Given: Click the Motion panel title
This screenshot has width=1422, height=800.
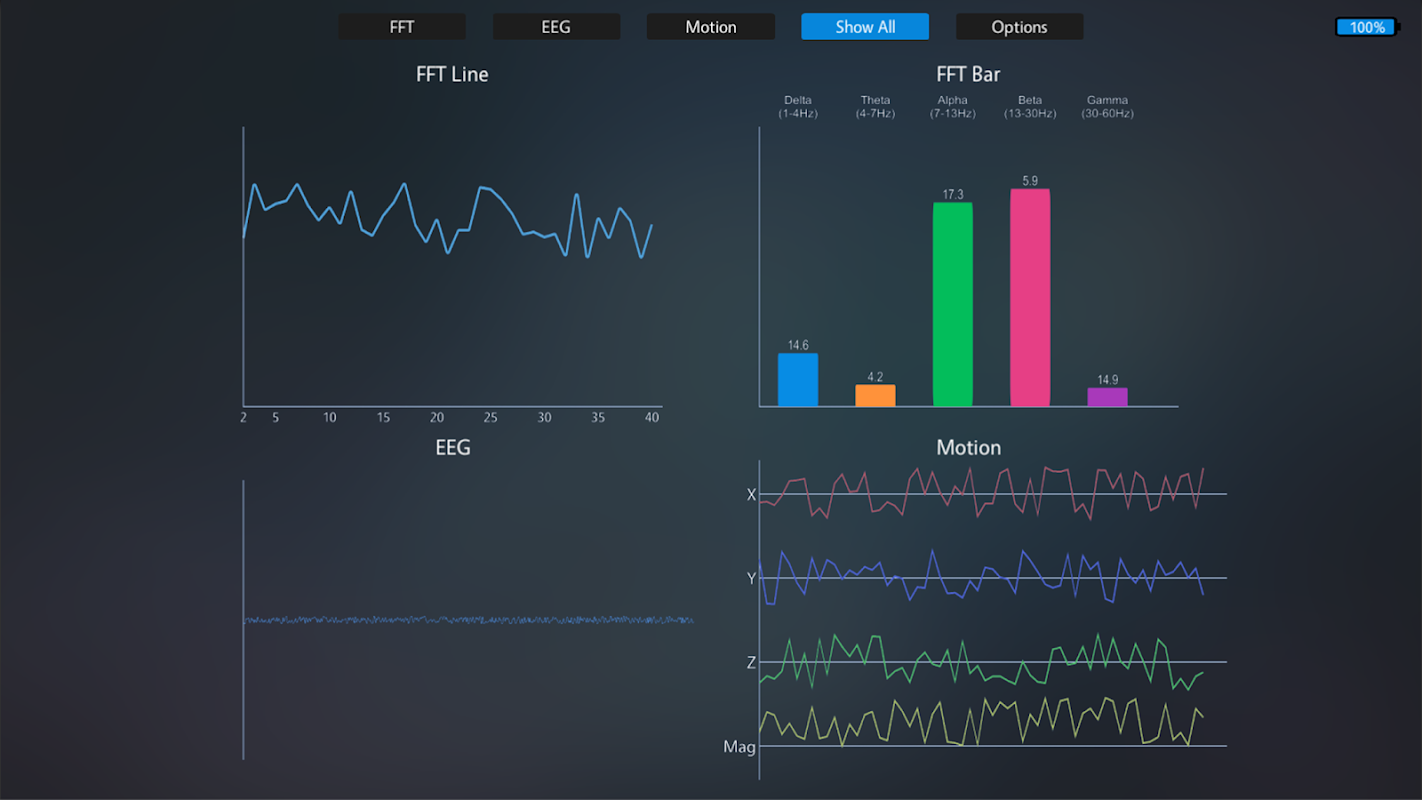Looking at the screenshot, I should pos(968,447).
